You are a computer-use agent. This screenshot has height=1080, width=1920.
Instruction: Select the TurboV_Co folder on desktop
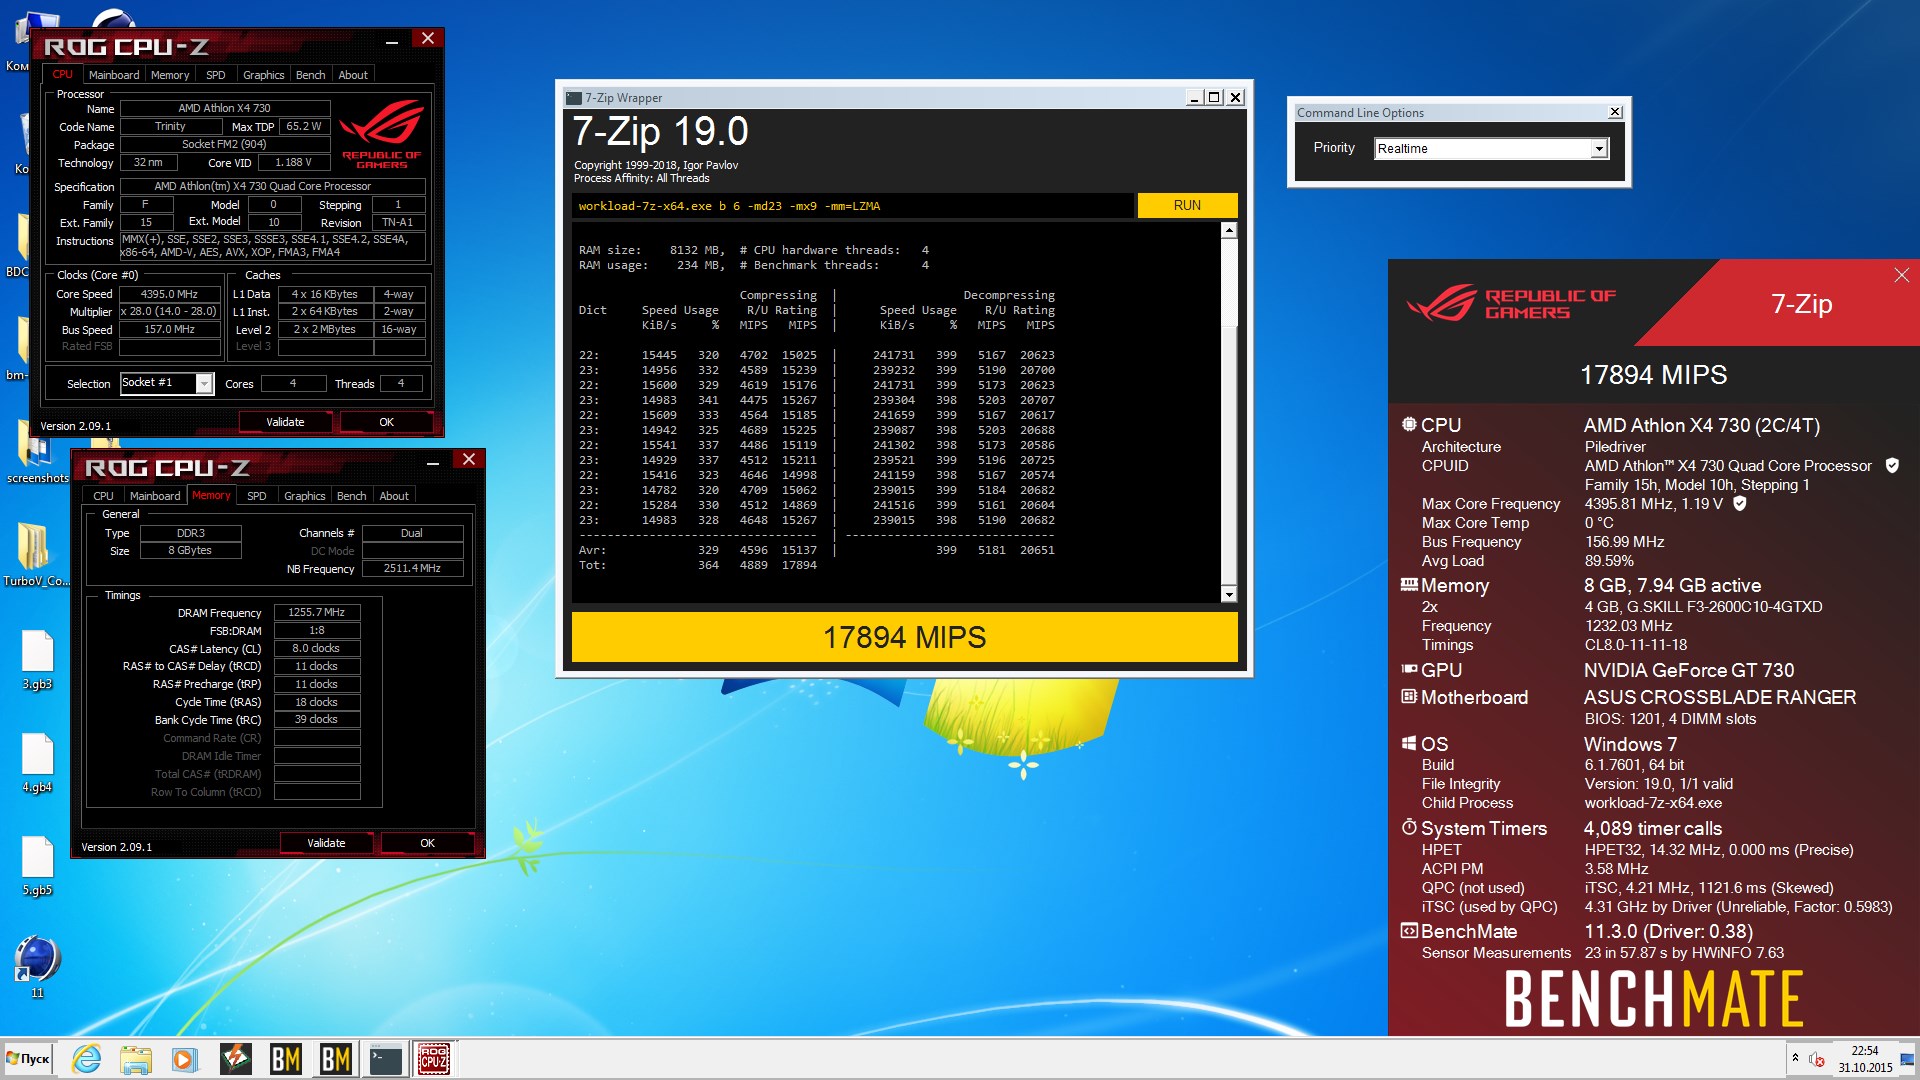36,554
